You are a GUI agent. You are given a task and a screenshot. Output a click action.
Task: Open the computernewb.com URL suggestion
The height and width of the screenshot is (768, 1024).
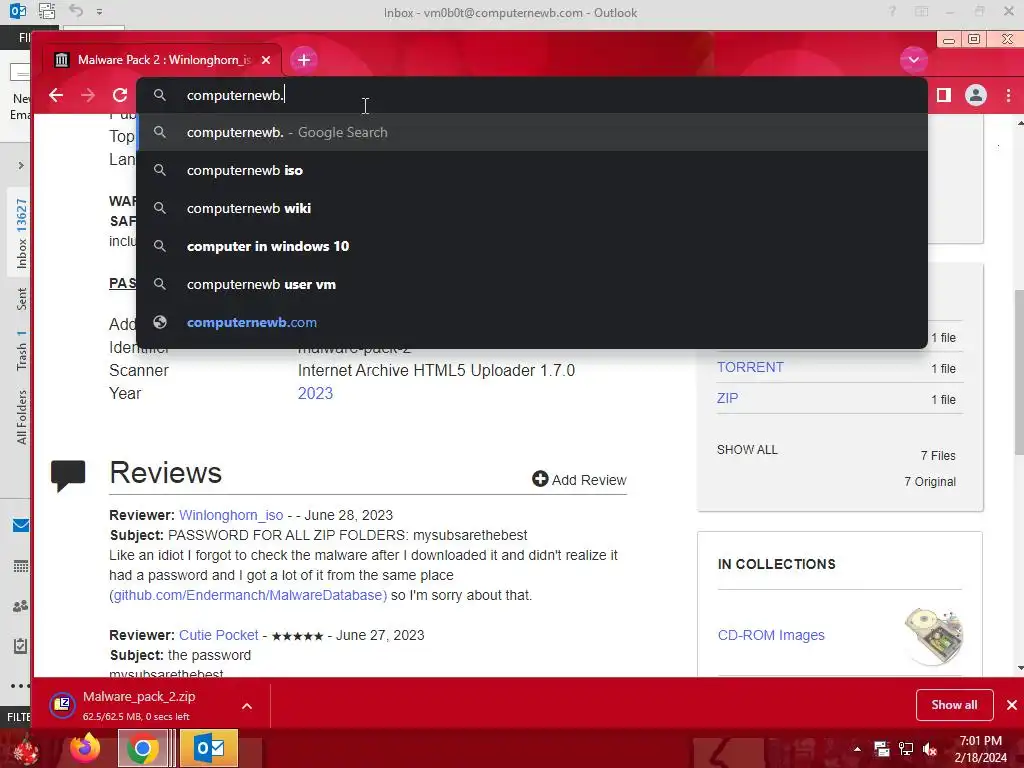tap(532, 322)
